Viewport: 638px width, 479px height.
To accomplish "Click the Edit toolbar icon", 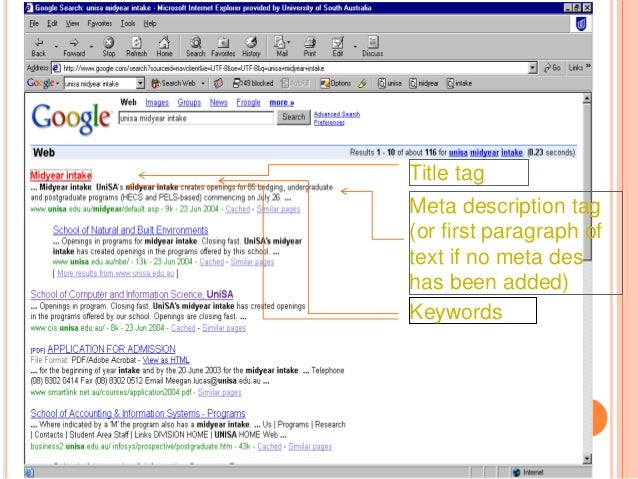I will [337, 47].
